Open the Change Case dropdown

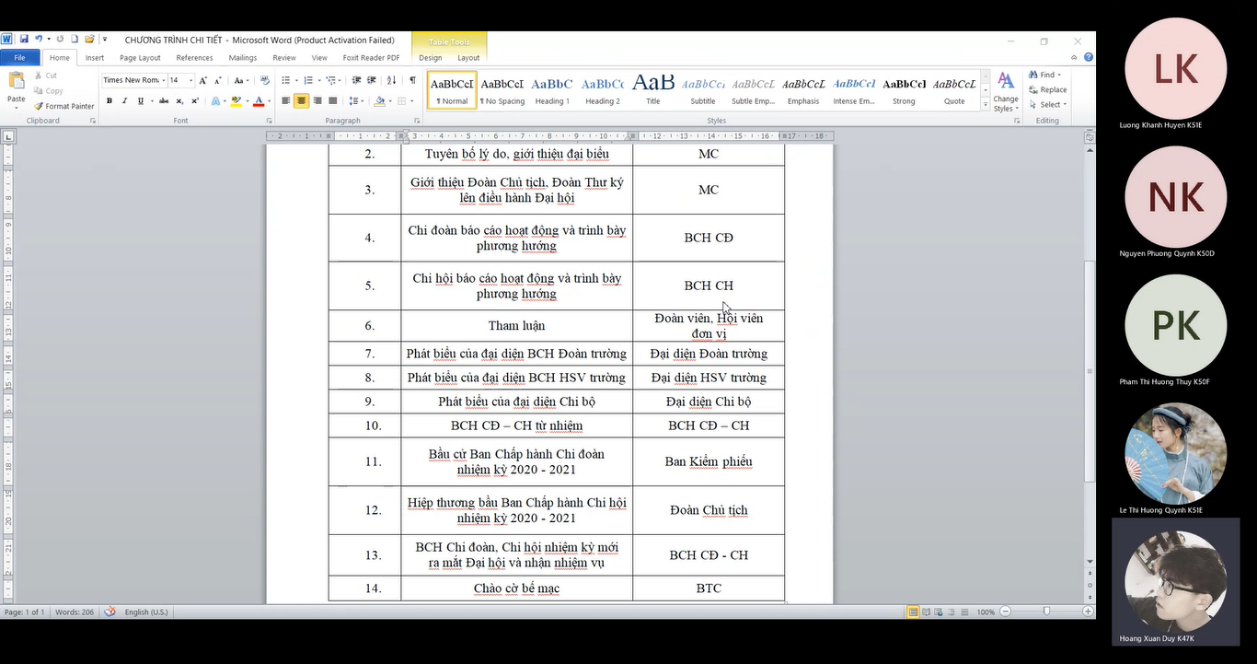[x=241, y=80]
